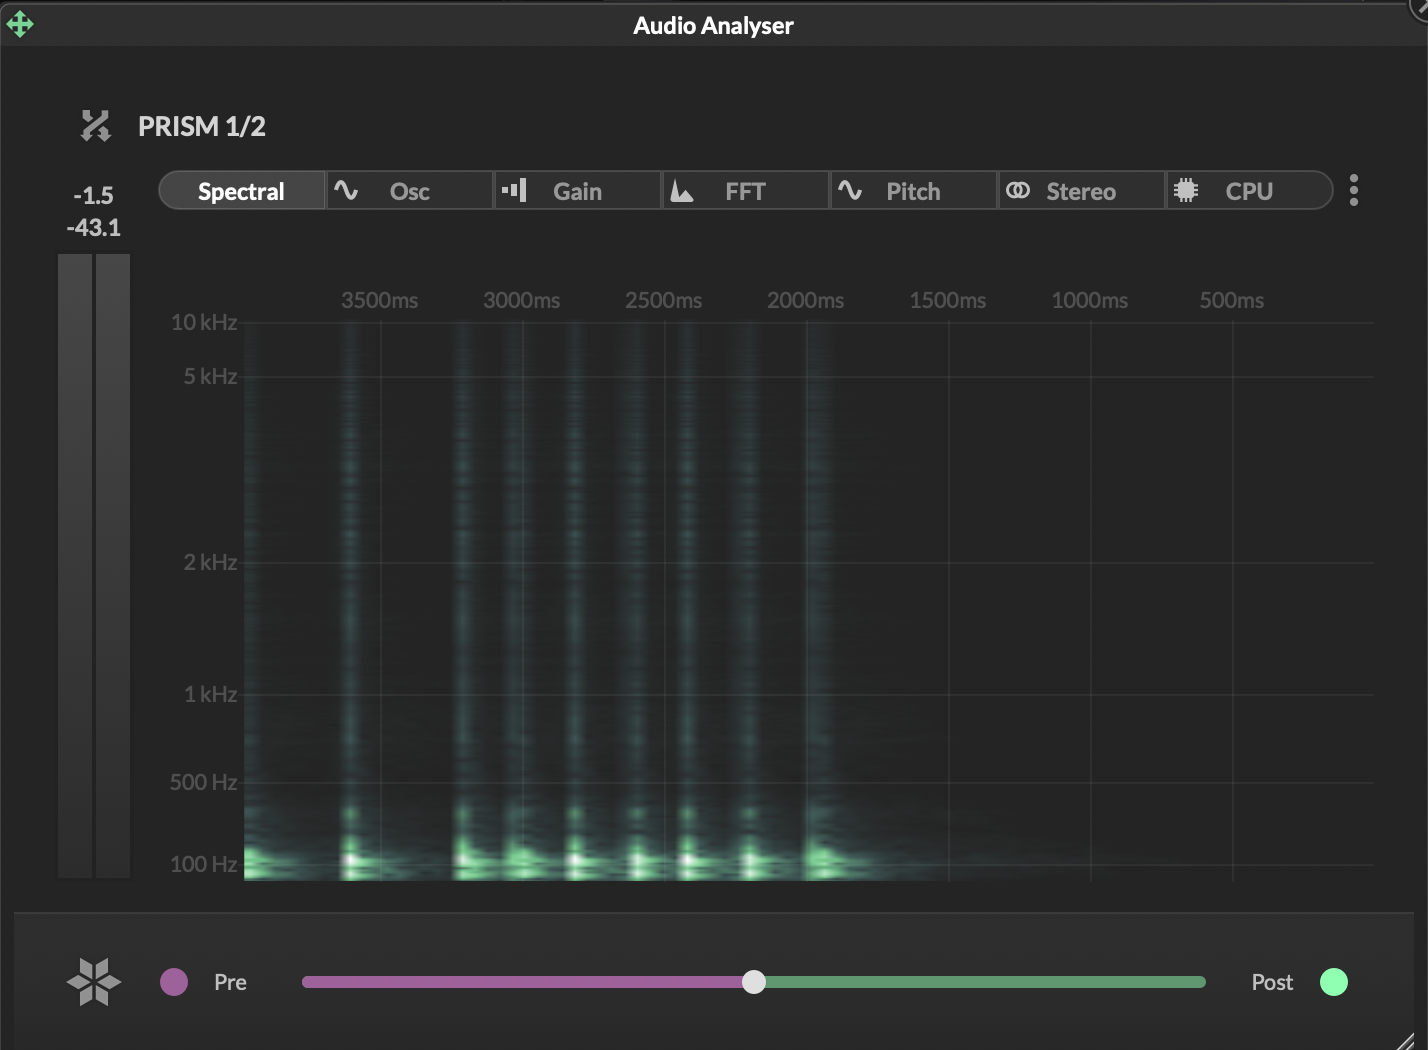
Task: Click the 1000ms time marker label
Action: pos(1090,300)
